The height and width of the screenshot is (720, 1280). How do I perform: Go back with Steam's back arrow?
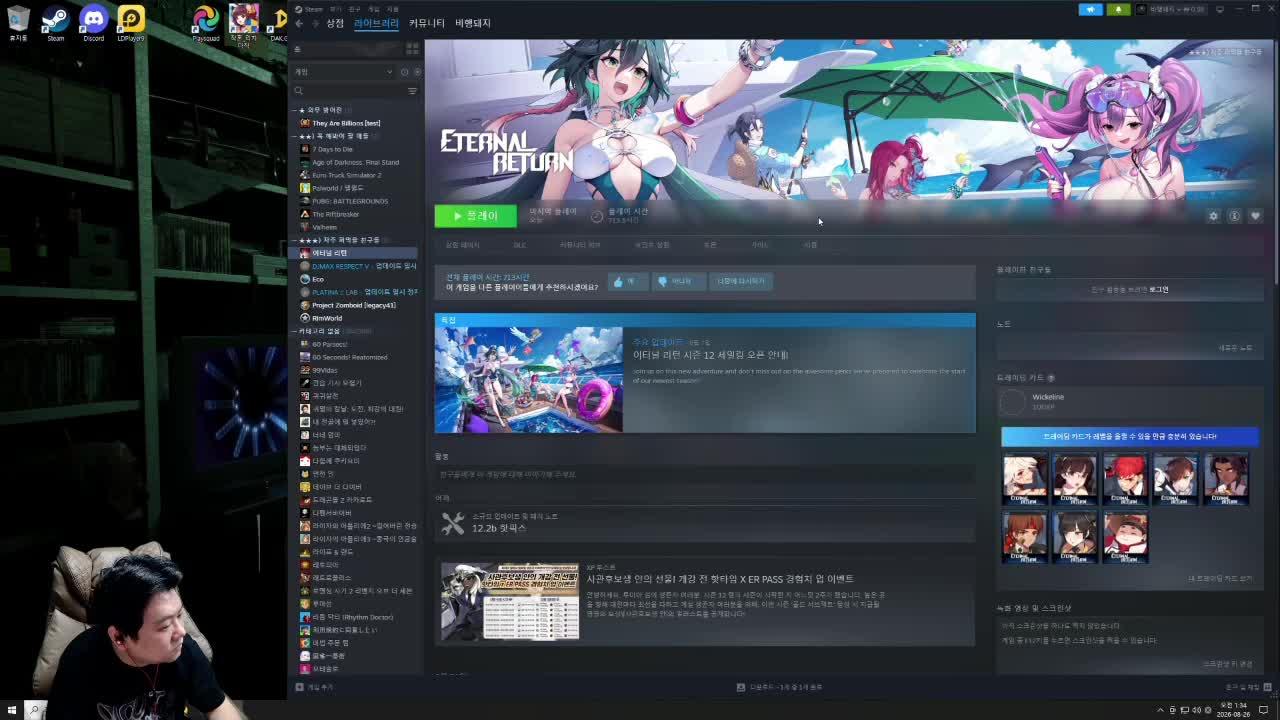298,23
